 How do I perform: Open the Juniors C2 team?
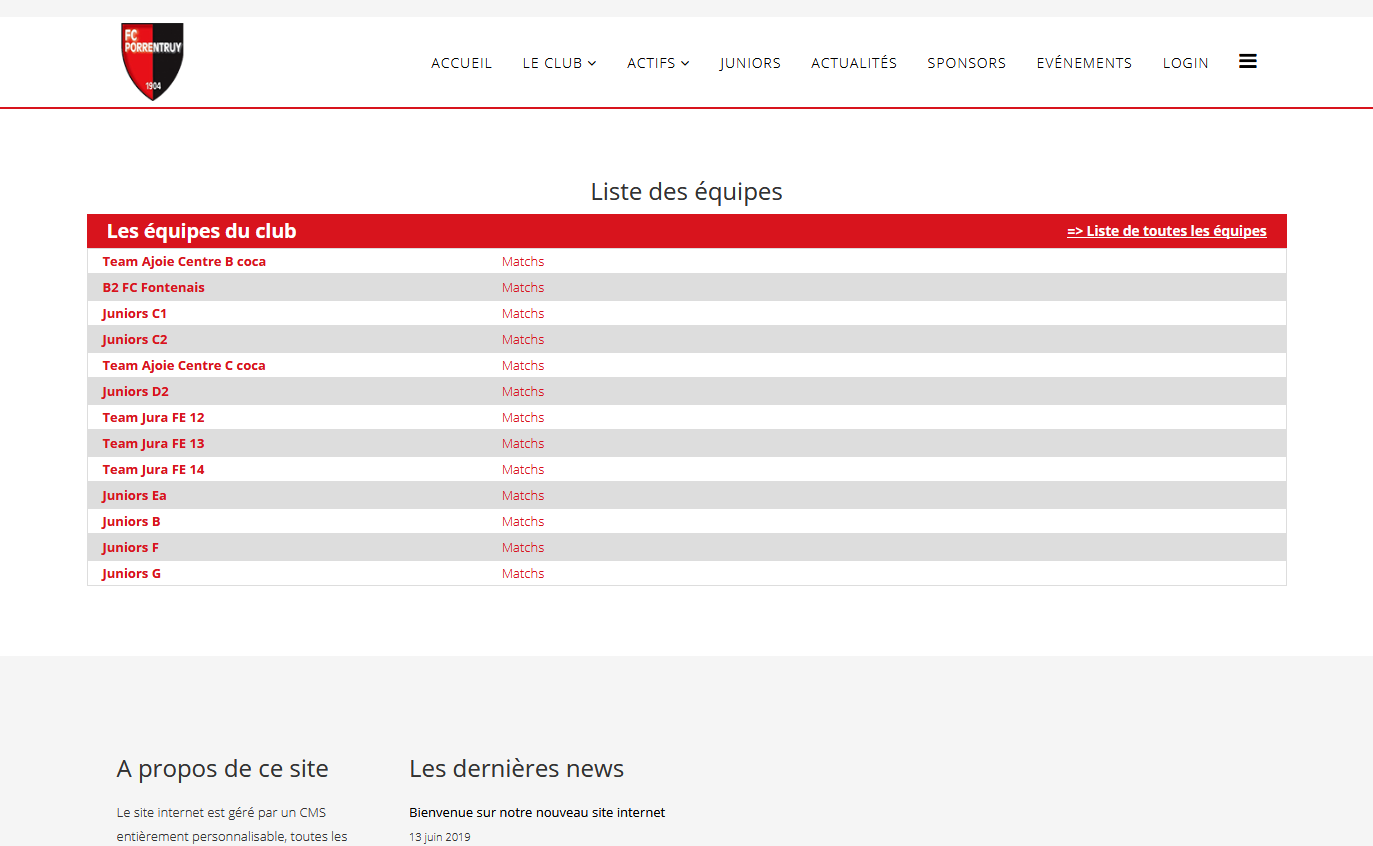click(135, 339)
